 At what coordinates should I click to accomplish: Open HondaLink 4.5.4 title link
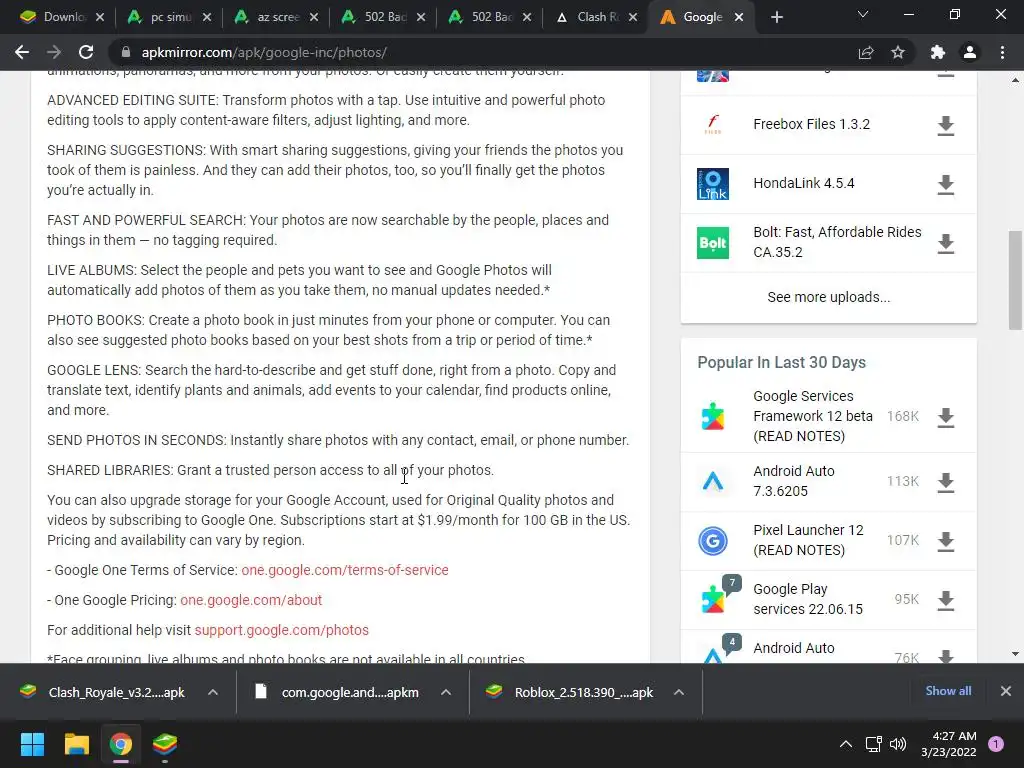[x=803, y=183]
